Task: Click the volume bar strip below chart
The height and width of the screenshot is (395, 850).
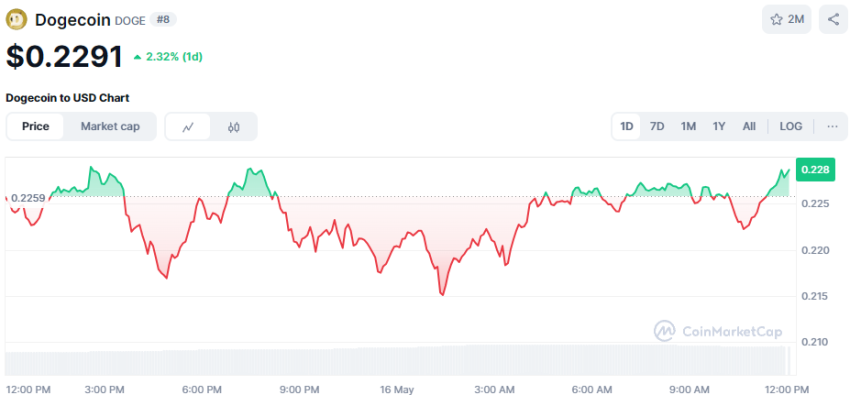Action: [398, 360]
